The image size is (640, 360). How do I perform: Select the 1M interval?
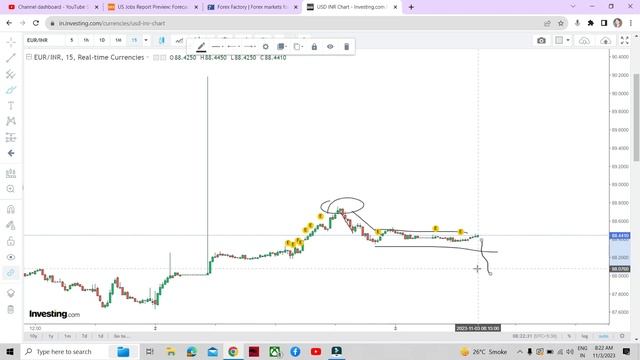118,40
